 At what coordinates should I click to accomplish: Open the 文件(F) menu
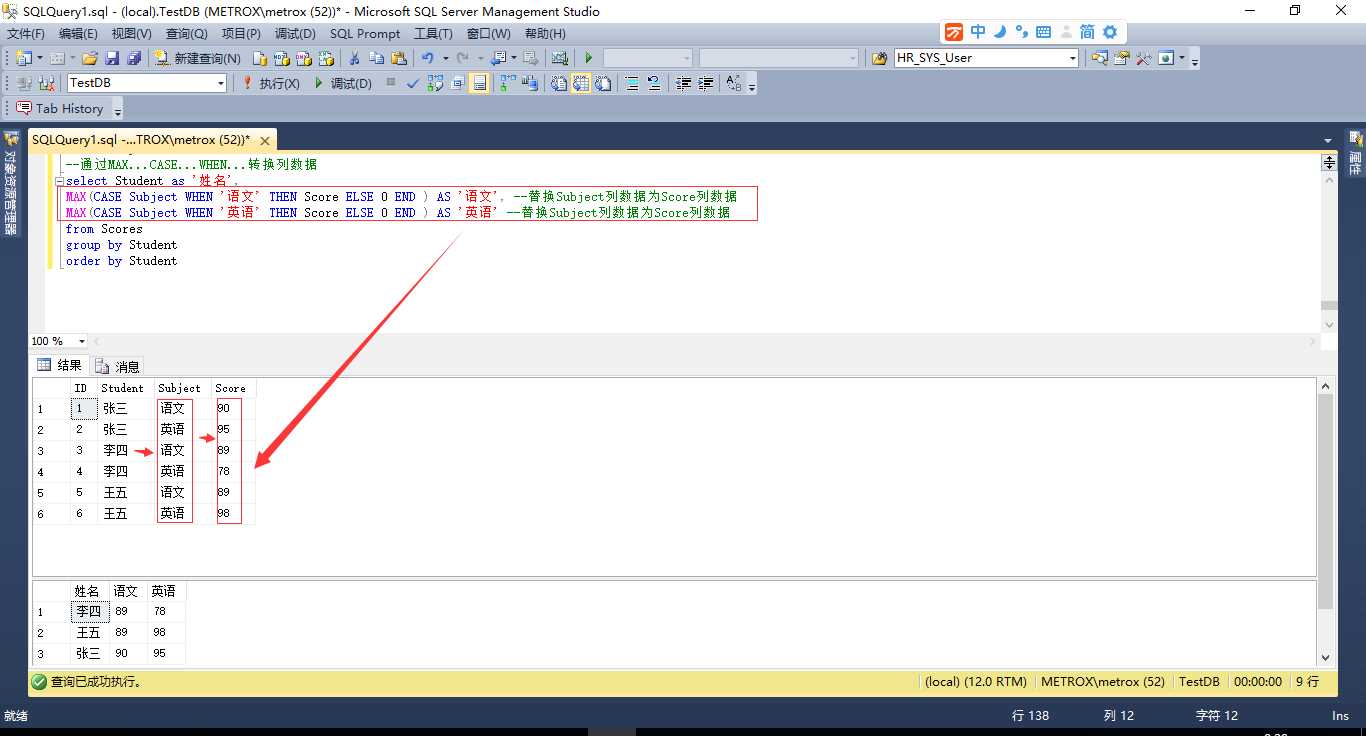coord(26,33)
